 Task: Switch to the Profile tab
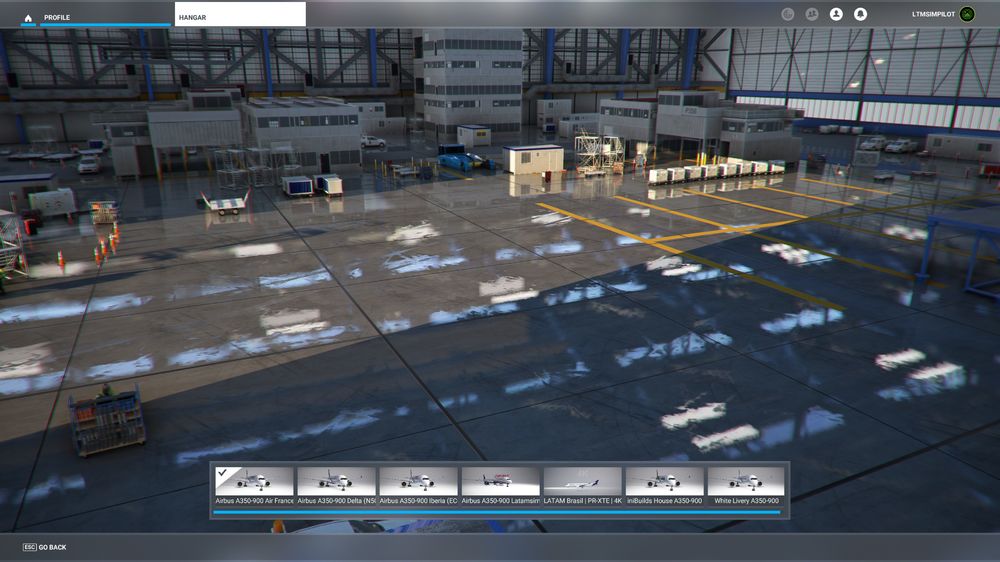coord(57,18)
